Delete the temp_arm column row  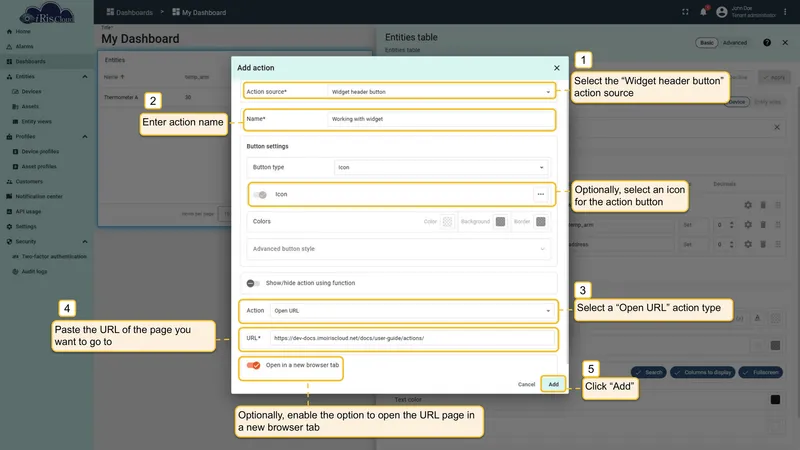point(763,224)
